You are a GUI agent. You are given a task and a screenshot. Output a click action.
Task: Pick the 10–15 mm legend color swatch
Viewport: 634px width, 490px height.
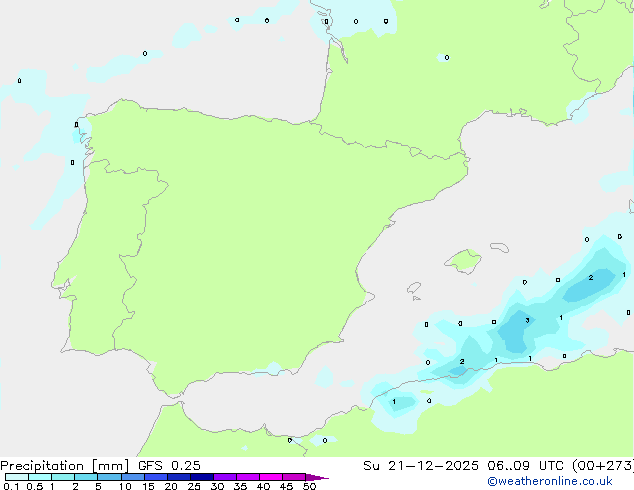[x=133, y=477]
